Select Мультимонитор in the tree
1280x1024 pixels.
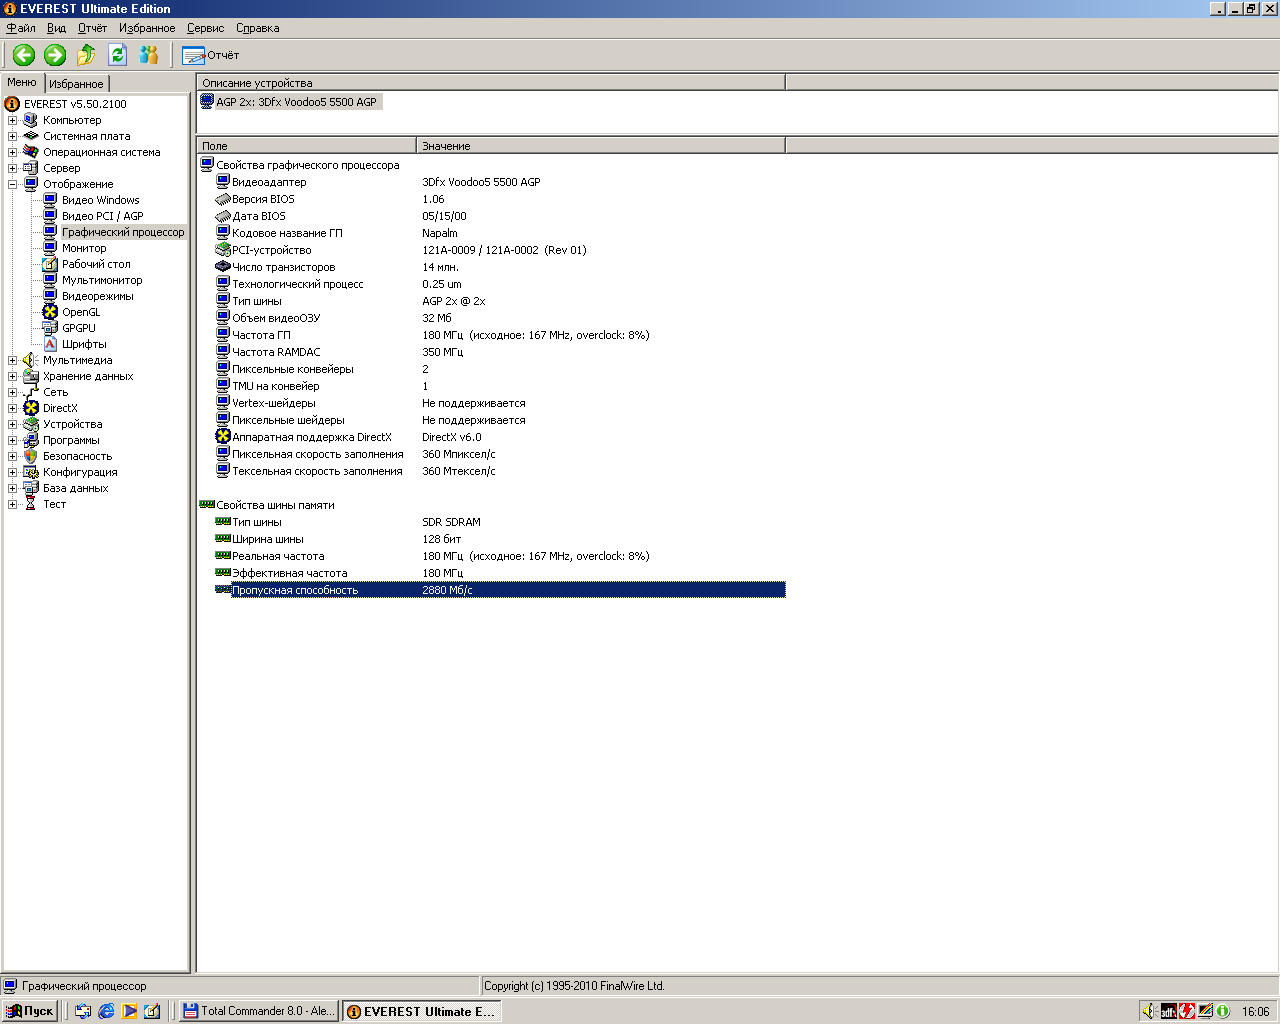point(102,280)
